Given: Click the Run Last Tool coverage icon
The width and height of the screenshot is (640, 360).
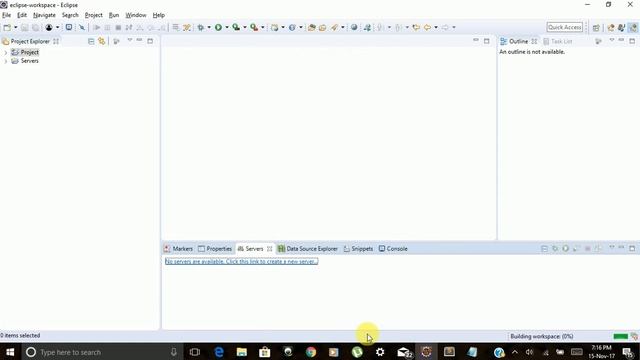Looking at the screenshot, I should 236,27.
